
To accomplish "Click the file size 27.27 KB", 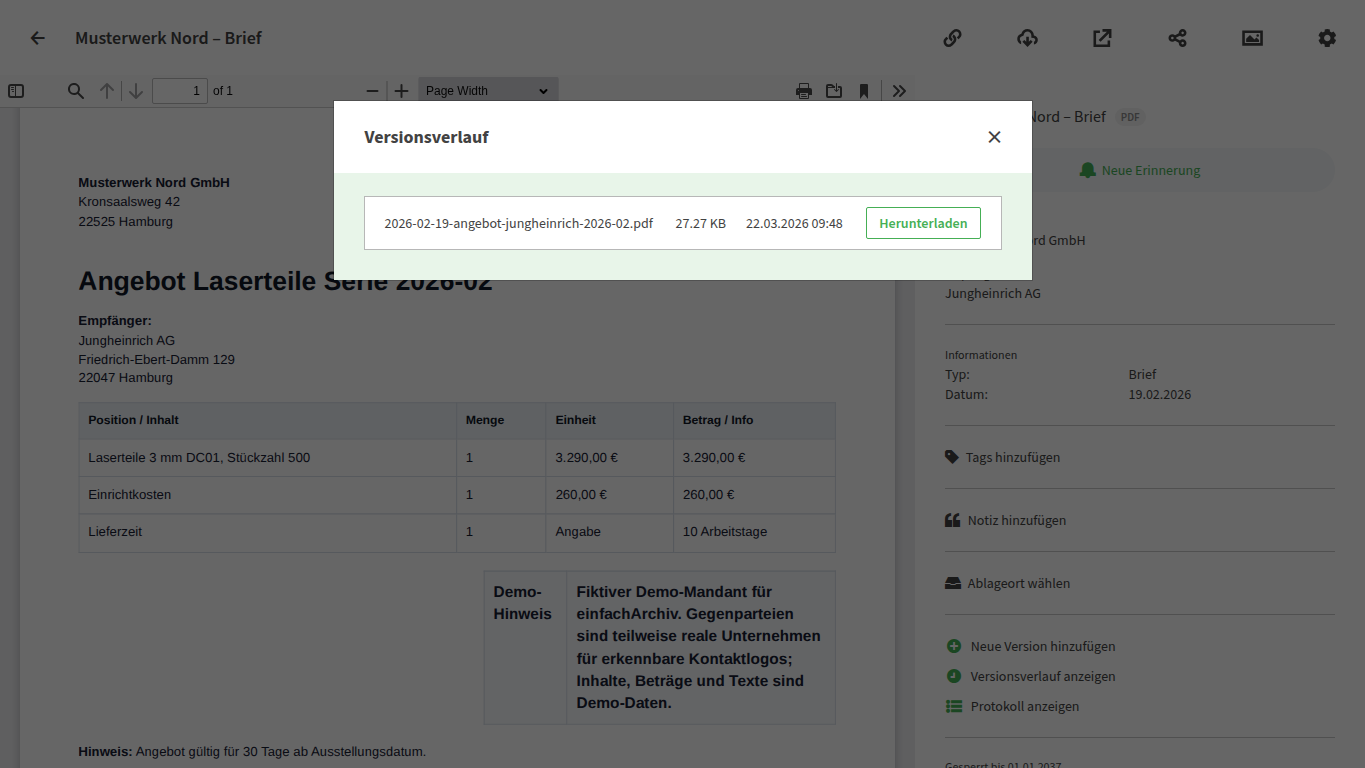I will (x=700, y=223).
